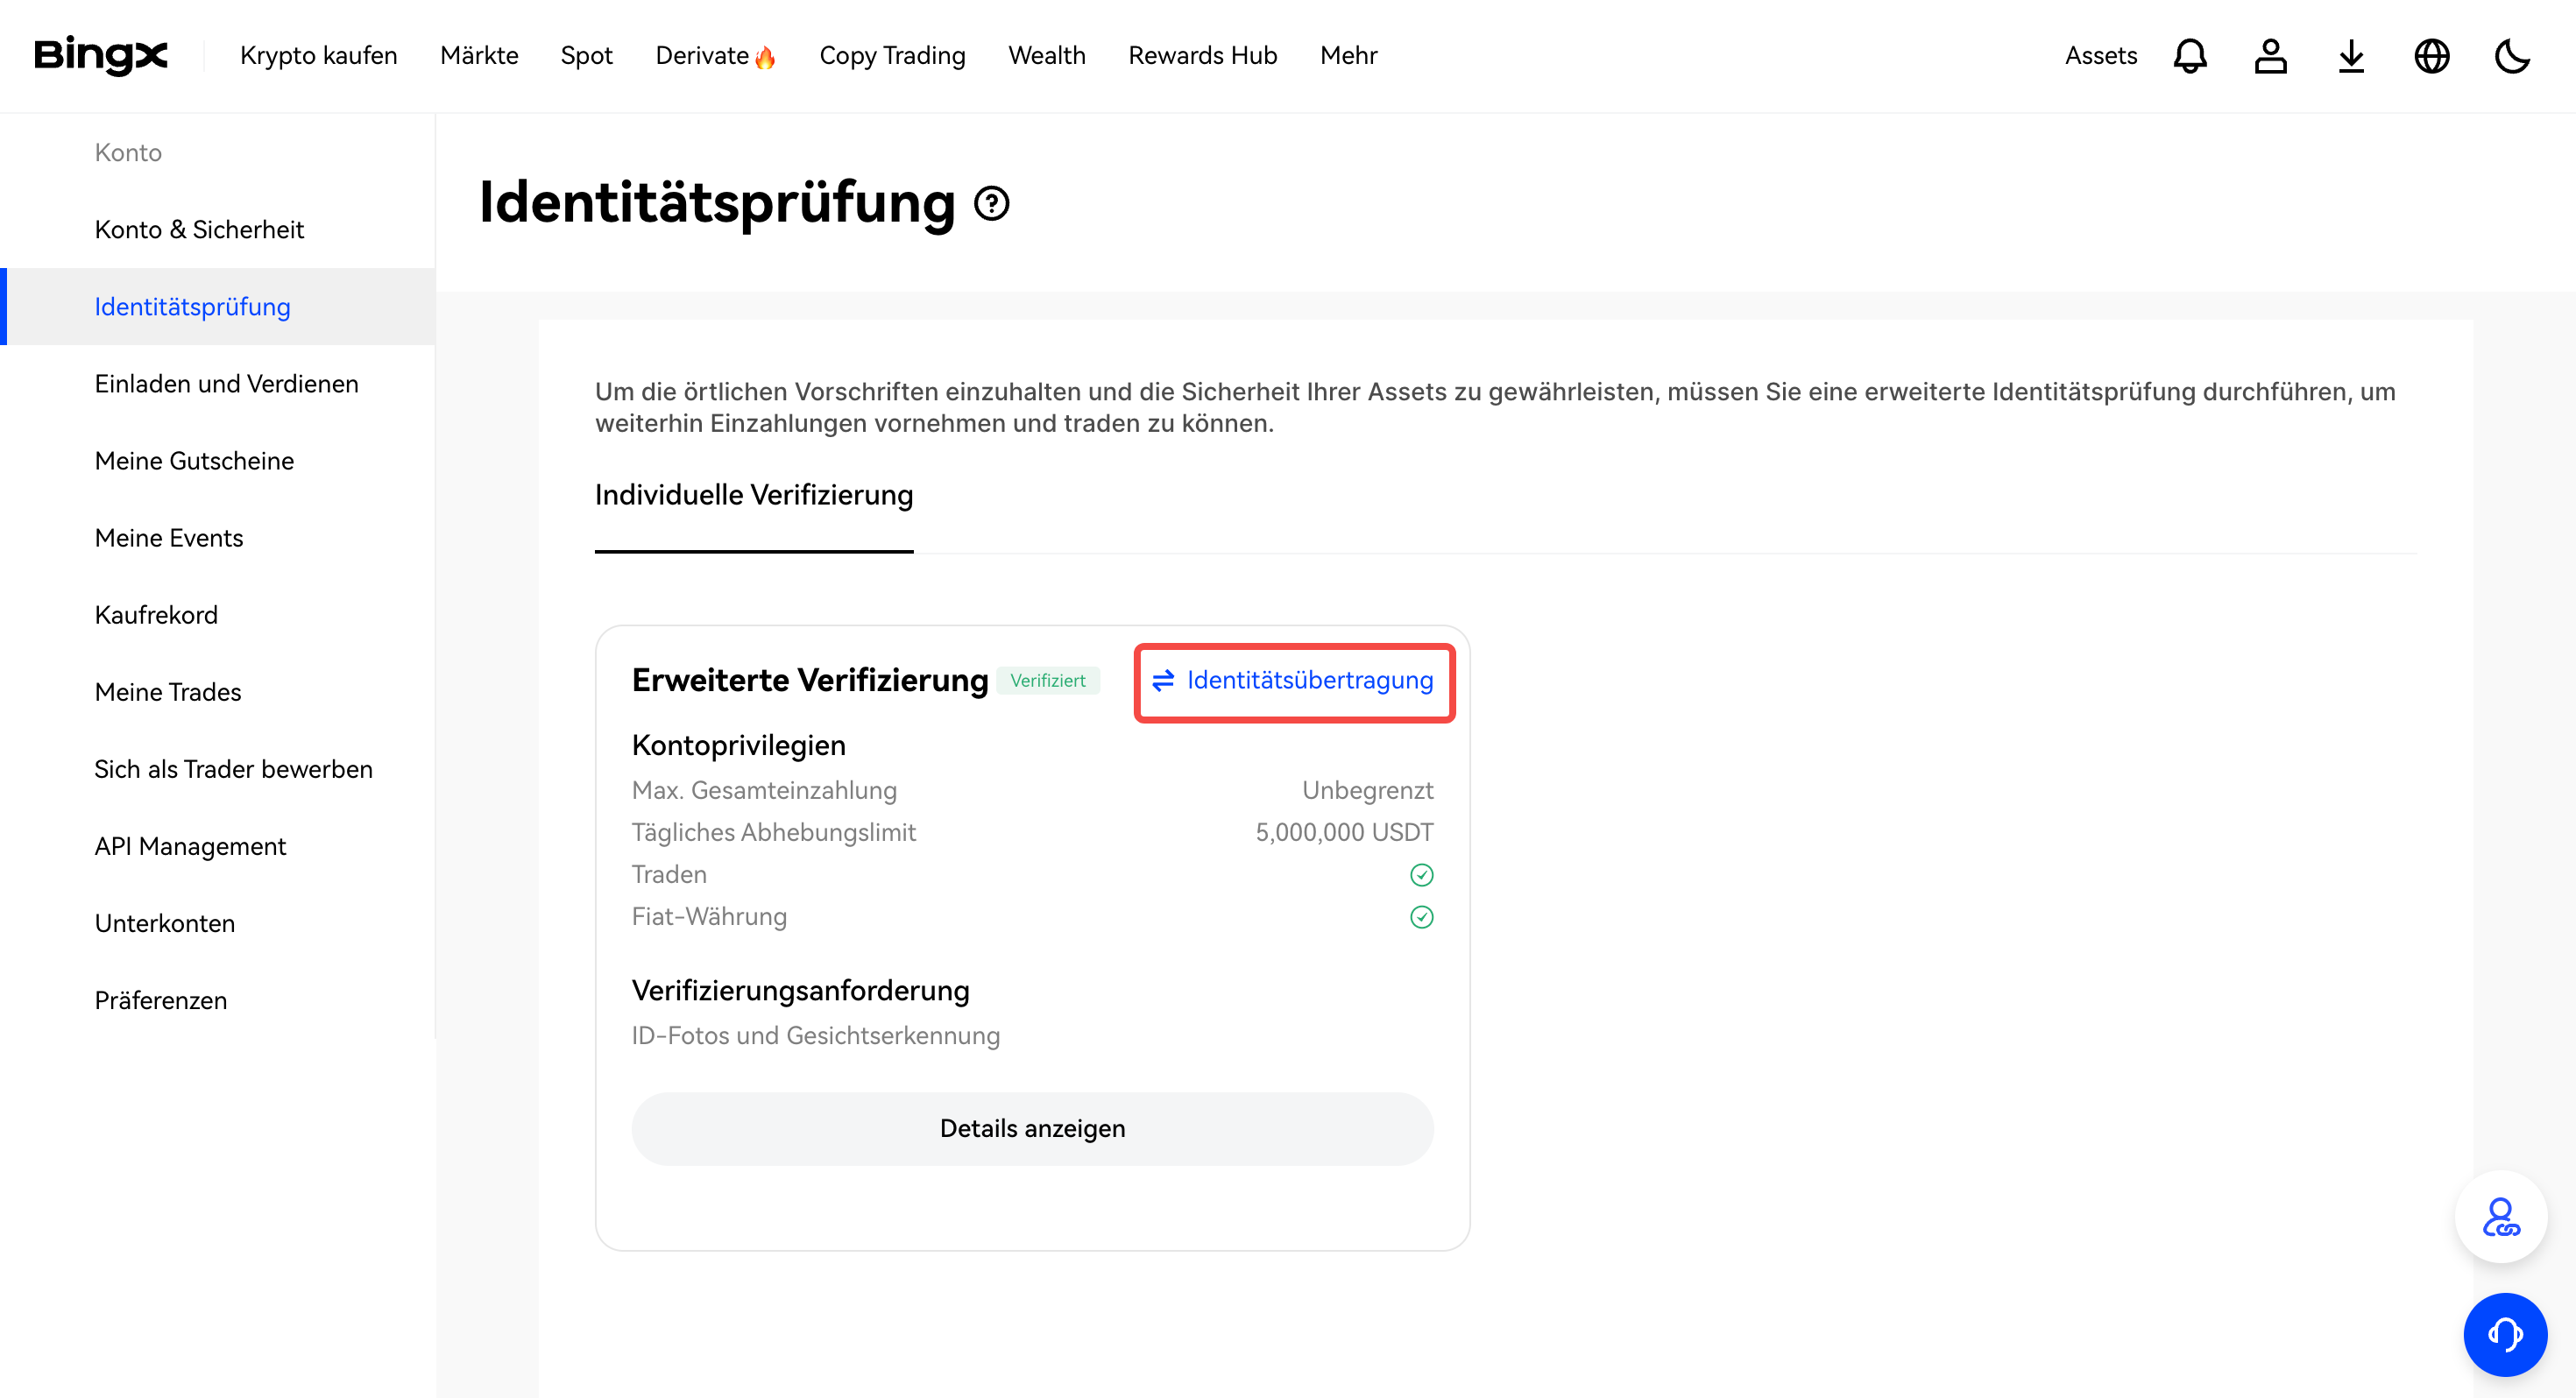Screen dimensions: 2576x1398
Task: Toggle dark mode moon icon
Action: click(2512, 56)
